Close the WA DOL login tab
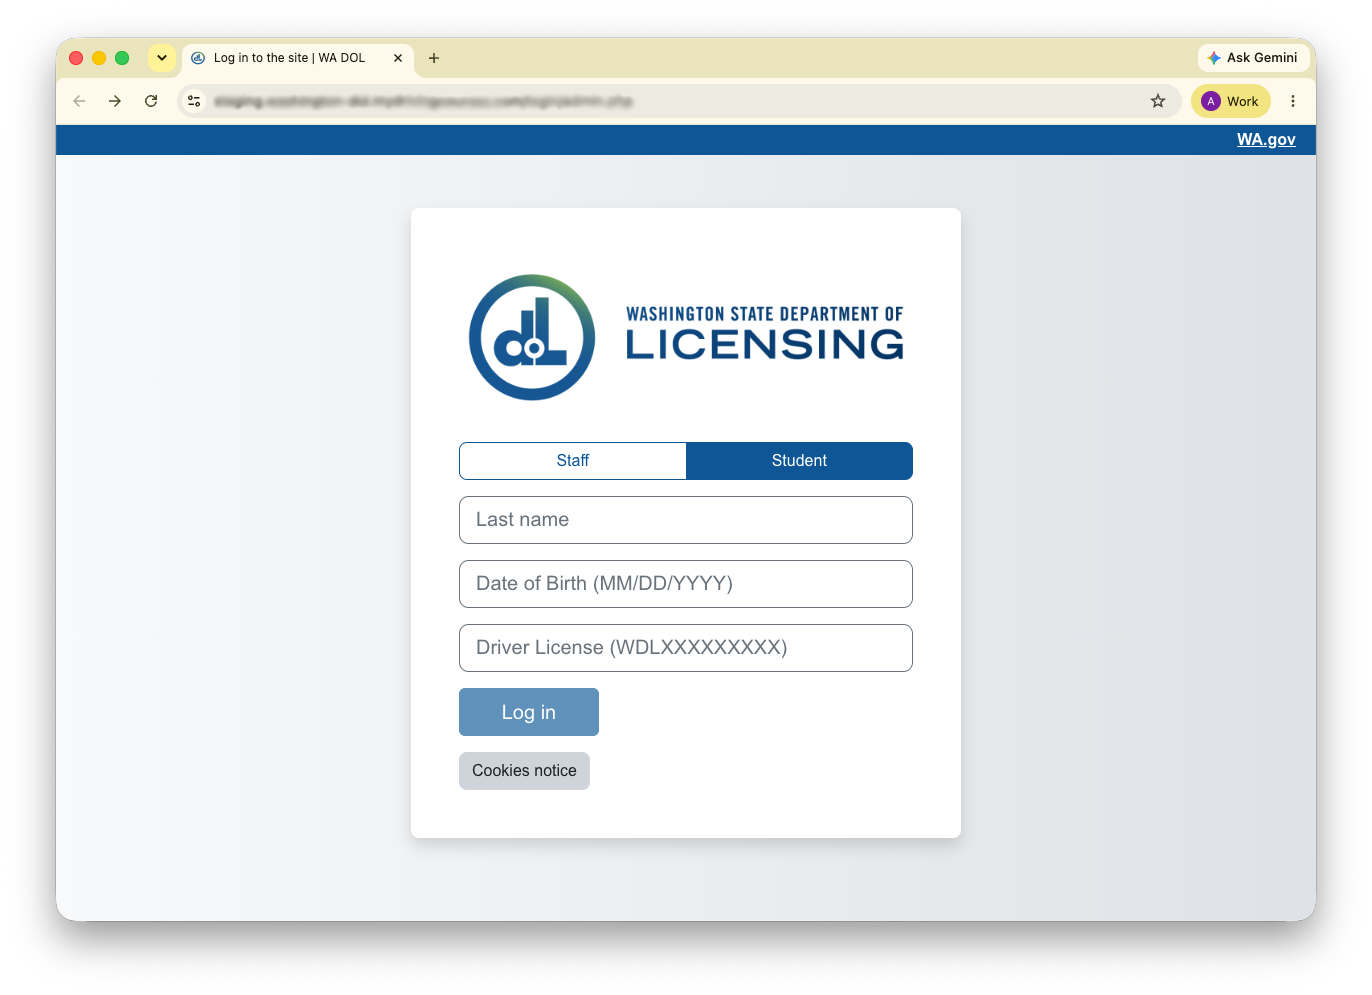The width and height of the screenshot is (1372, 995). (x=398, y=58)
